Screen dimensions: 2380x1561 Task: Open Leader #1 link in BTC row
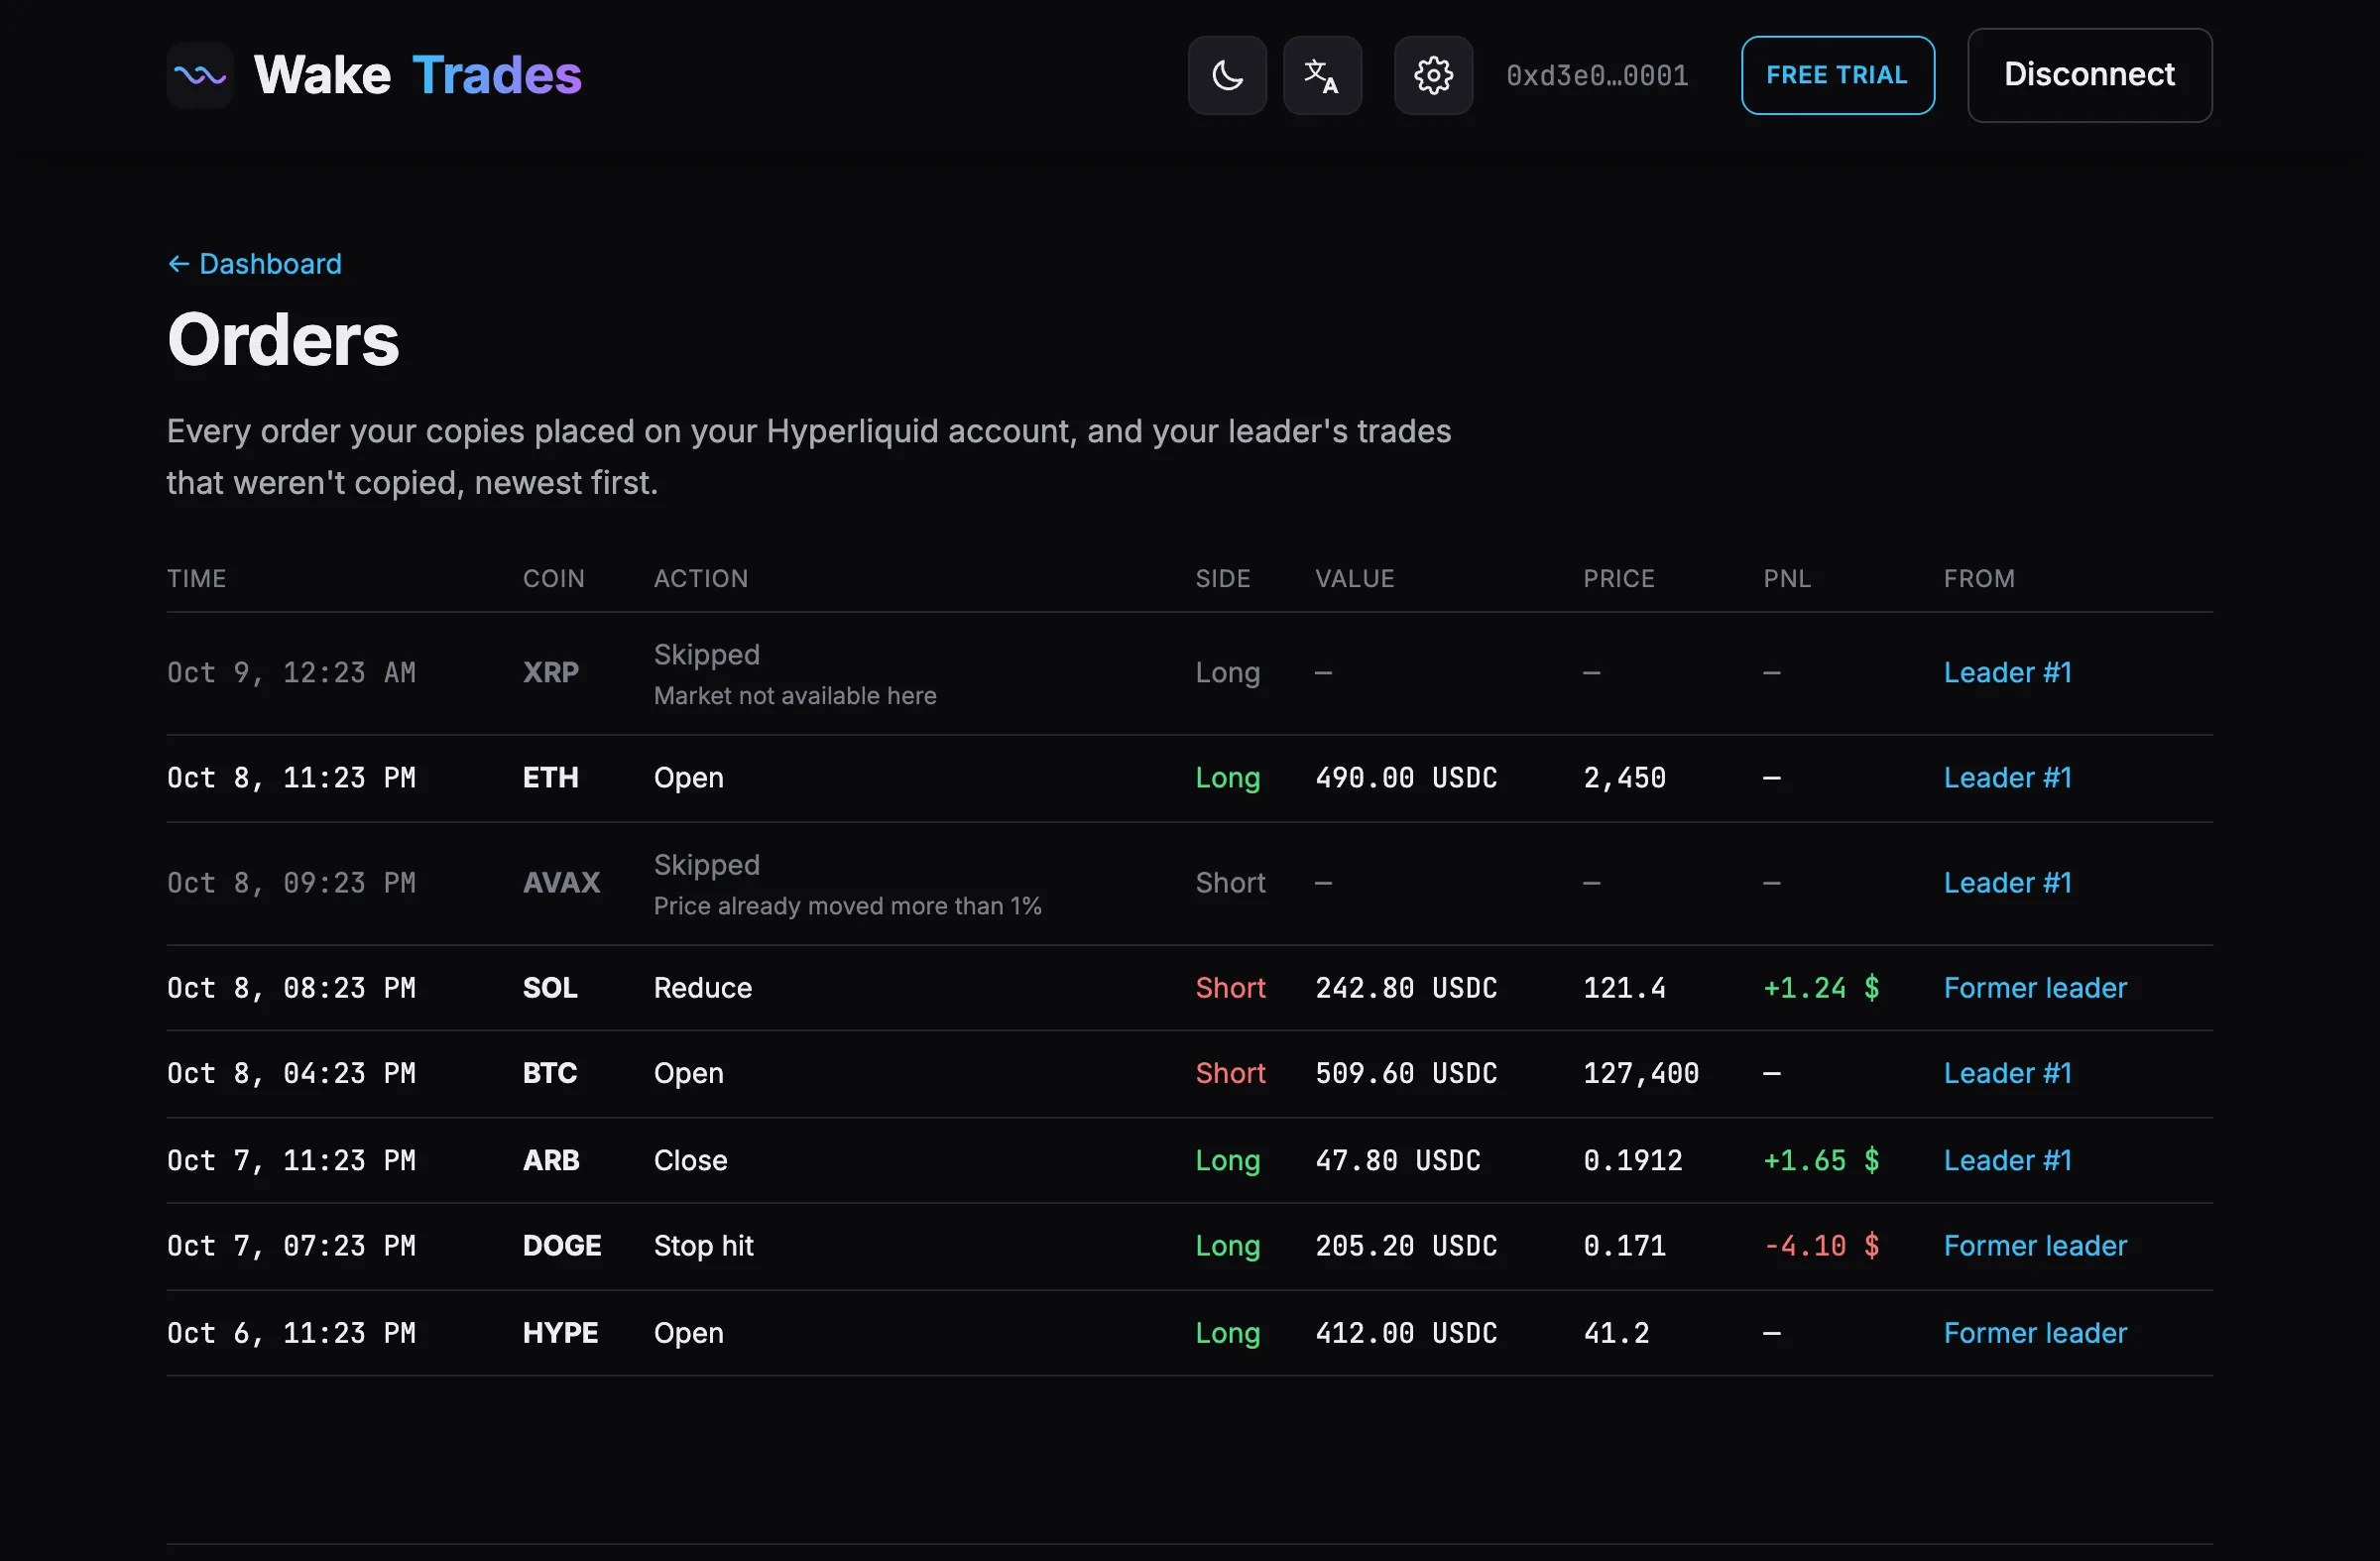[2007, 1074]
